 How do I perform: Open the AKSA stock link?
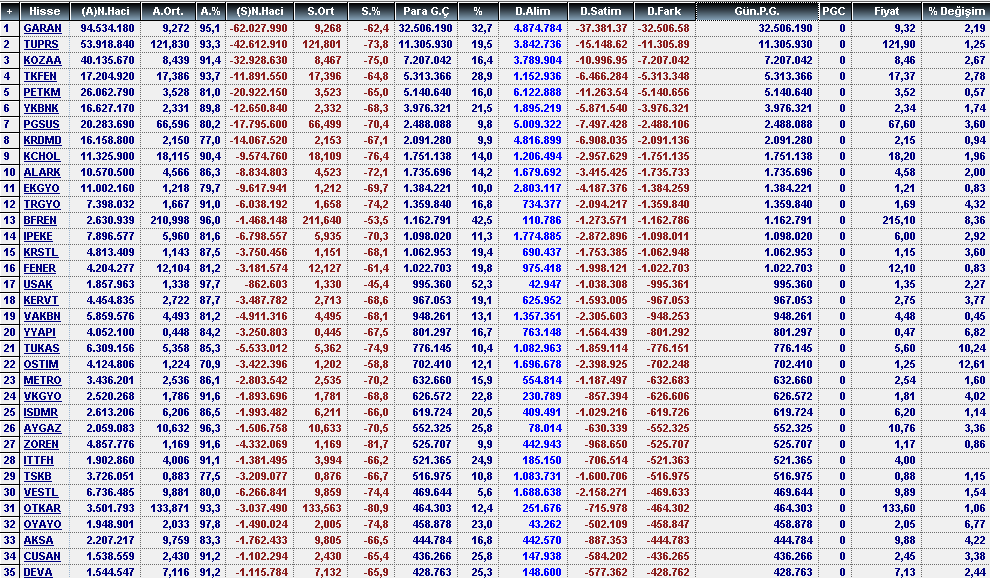tap(38, 540)
